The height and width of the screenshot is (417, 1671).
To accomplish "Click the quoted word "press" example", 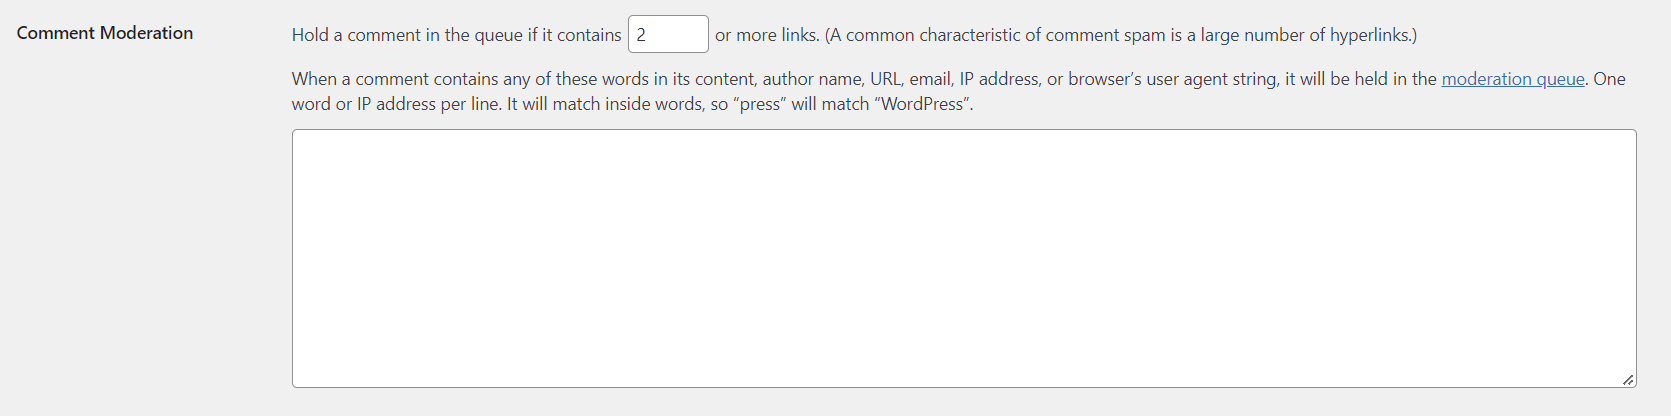I will (762, 104).
